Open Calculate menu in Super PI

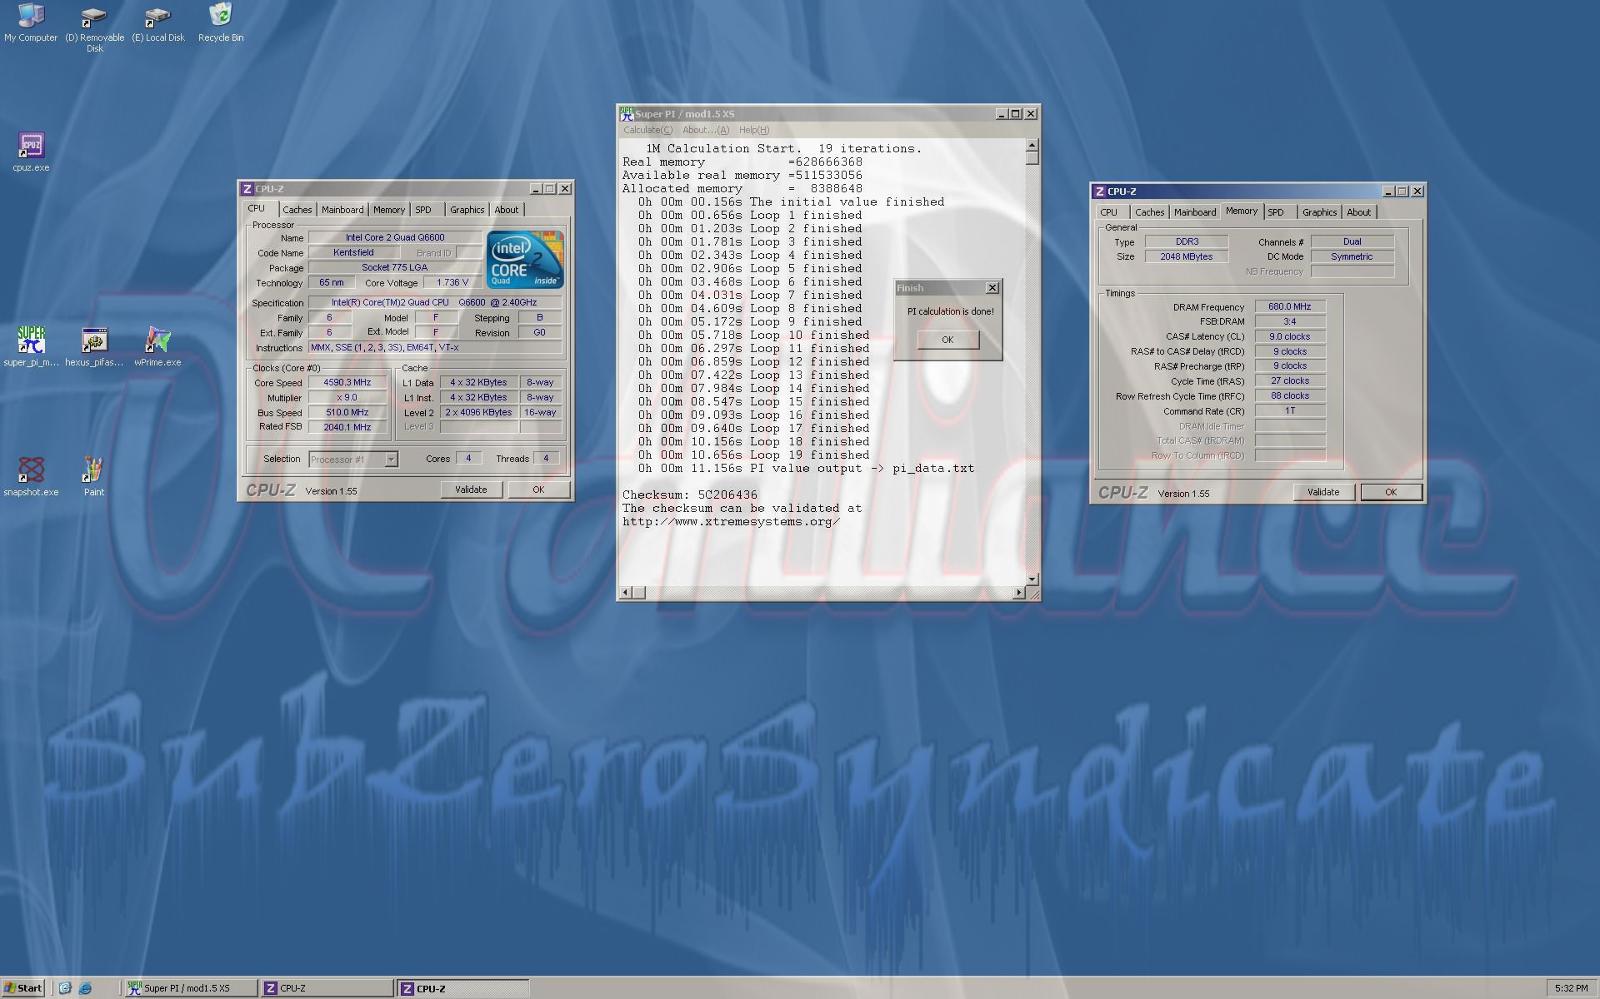(x=648, y=130)
